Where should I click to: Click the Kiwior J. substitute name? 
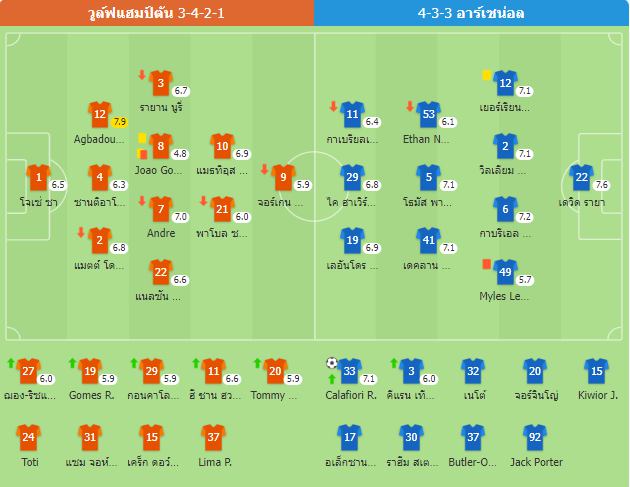tap(597, 395)
